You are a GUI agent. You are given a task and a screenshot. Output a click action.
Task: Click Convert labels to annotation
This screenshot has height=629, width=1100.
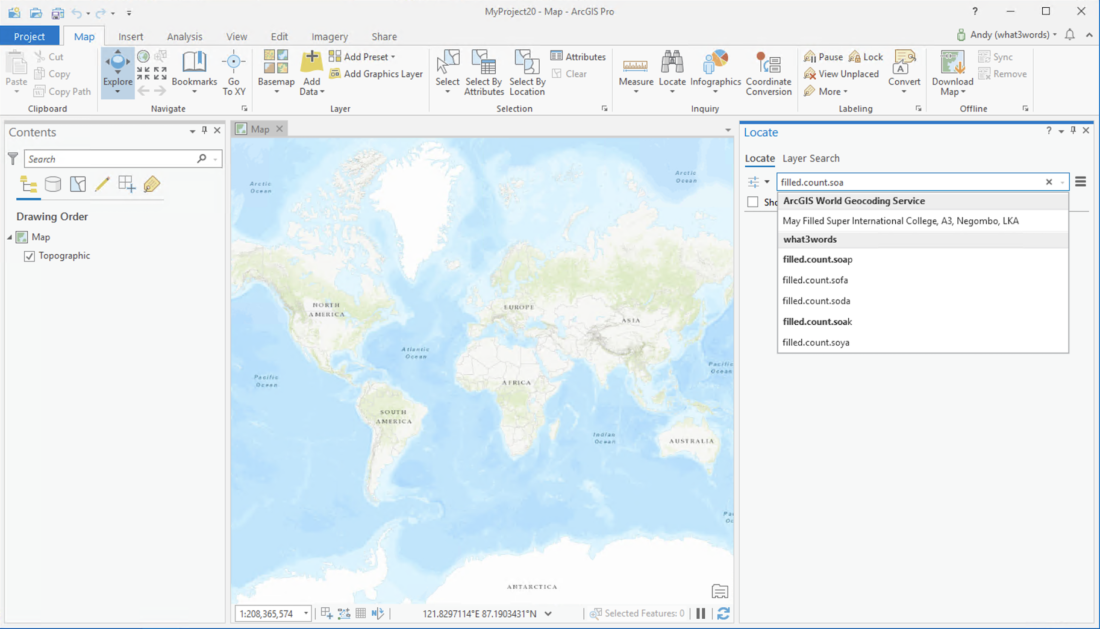pos(904,73)
